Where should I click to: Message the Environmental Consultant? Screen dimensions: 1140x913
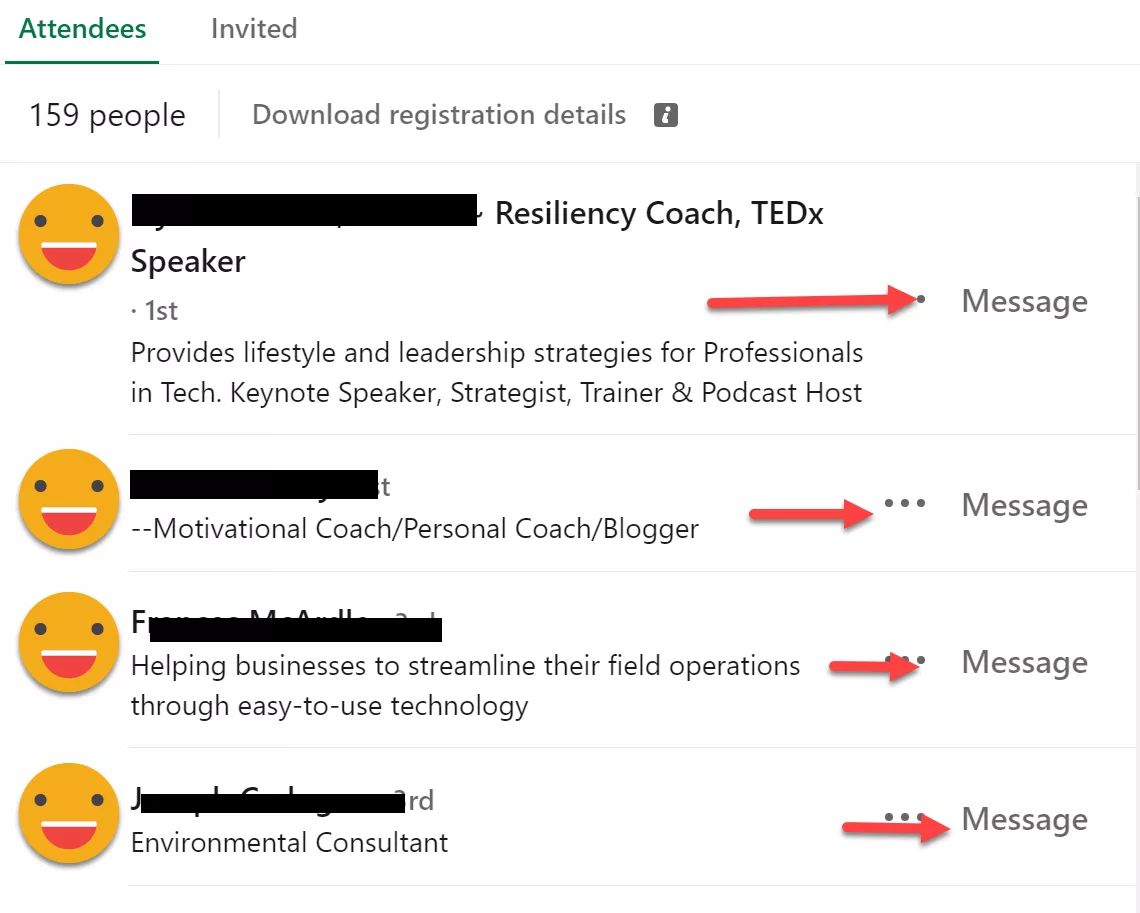click(1024, 818)
